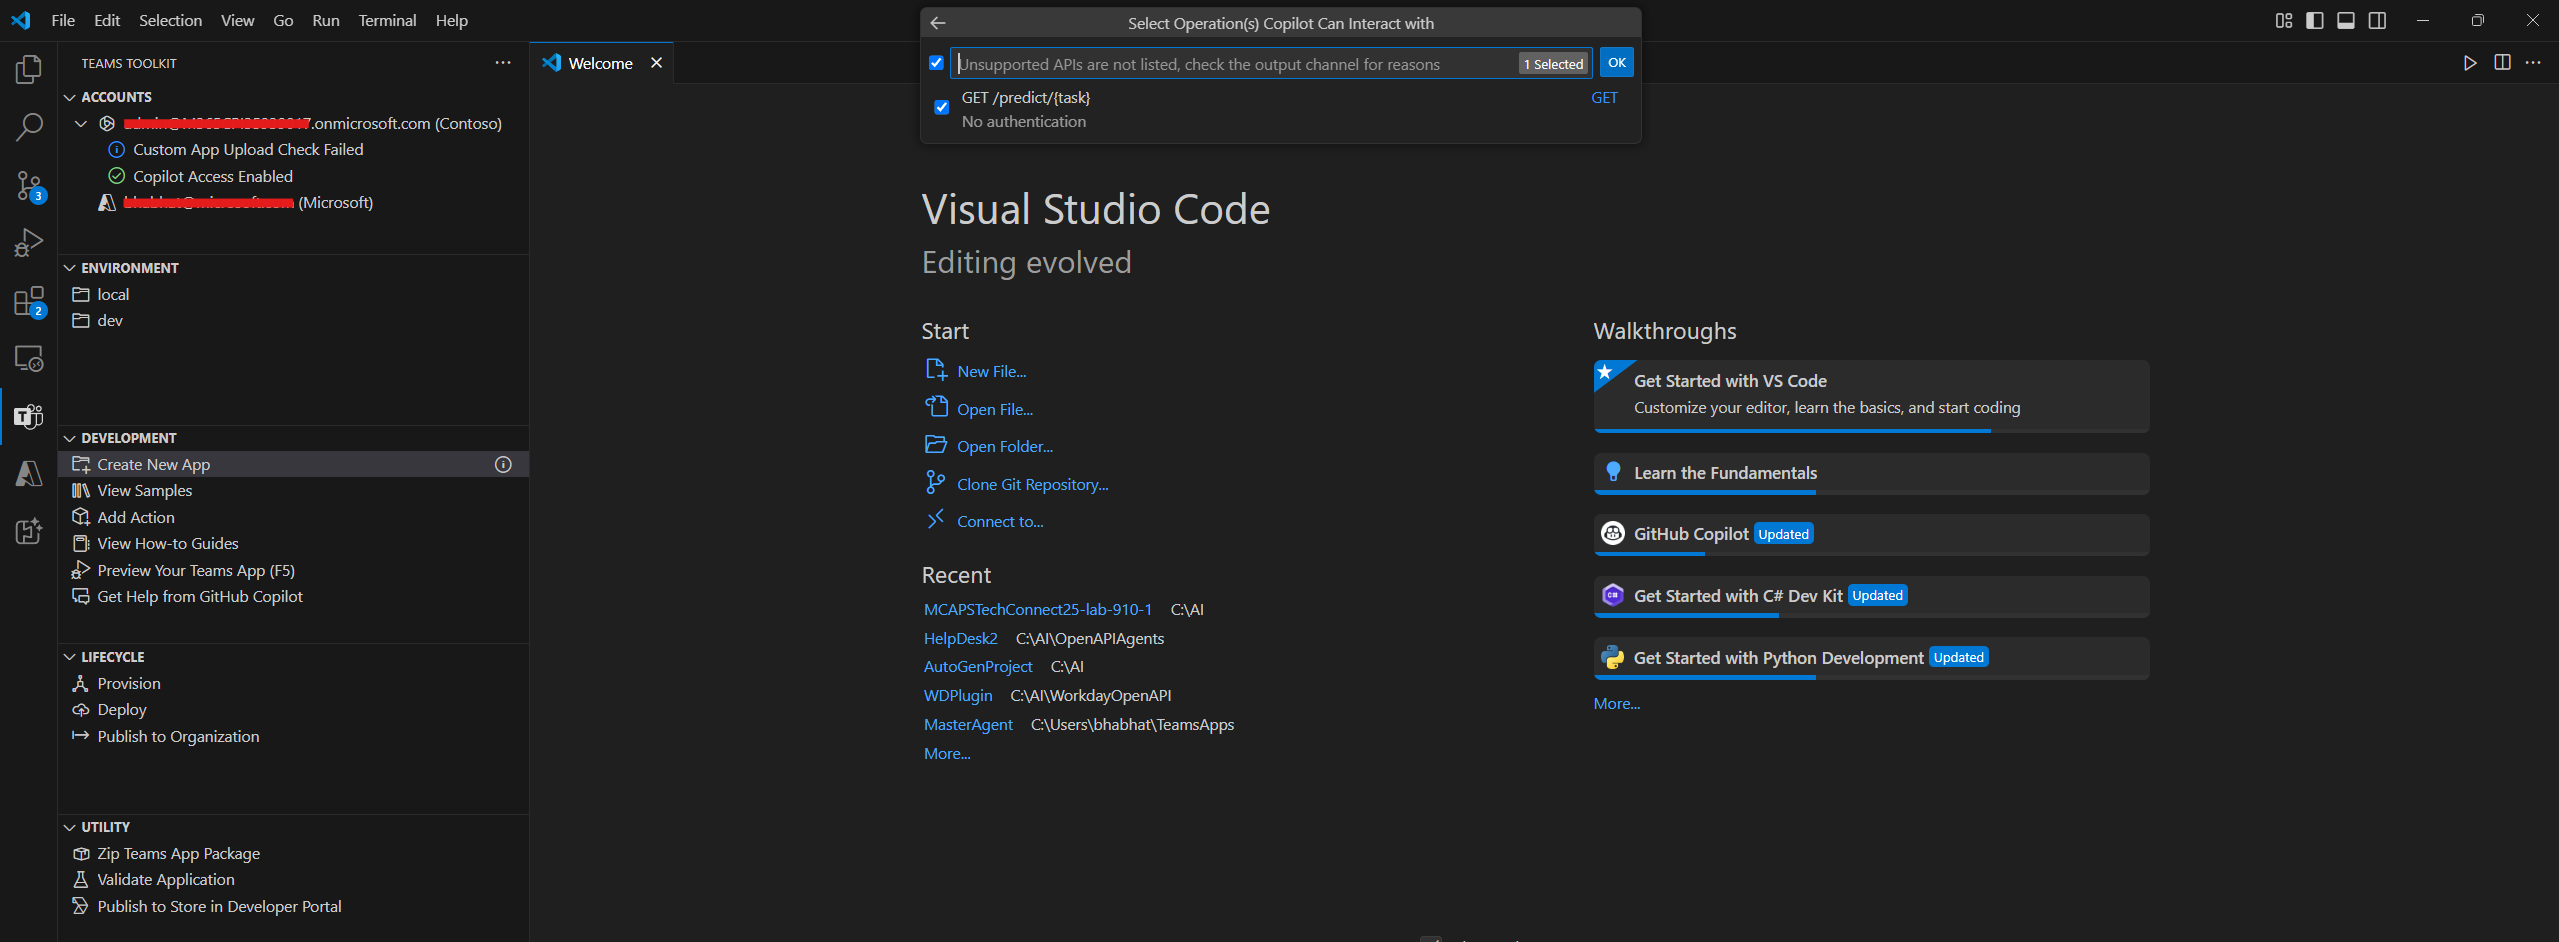Open recent project HelpDesk2
The width and height of the screenshot is (2559, 942).
961,639
